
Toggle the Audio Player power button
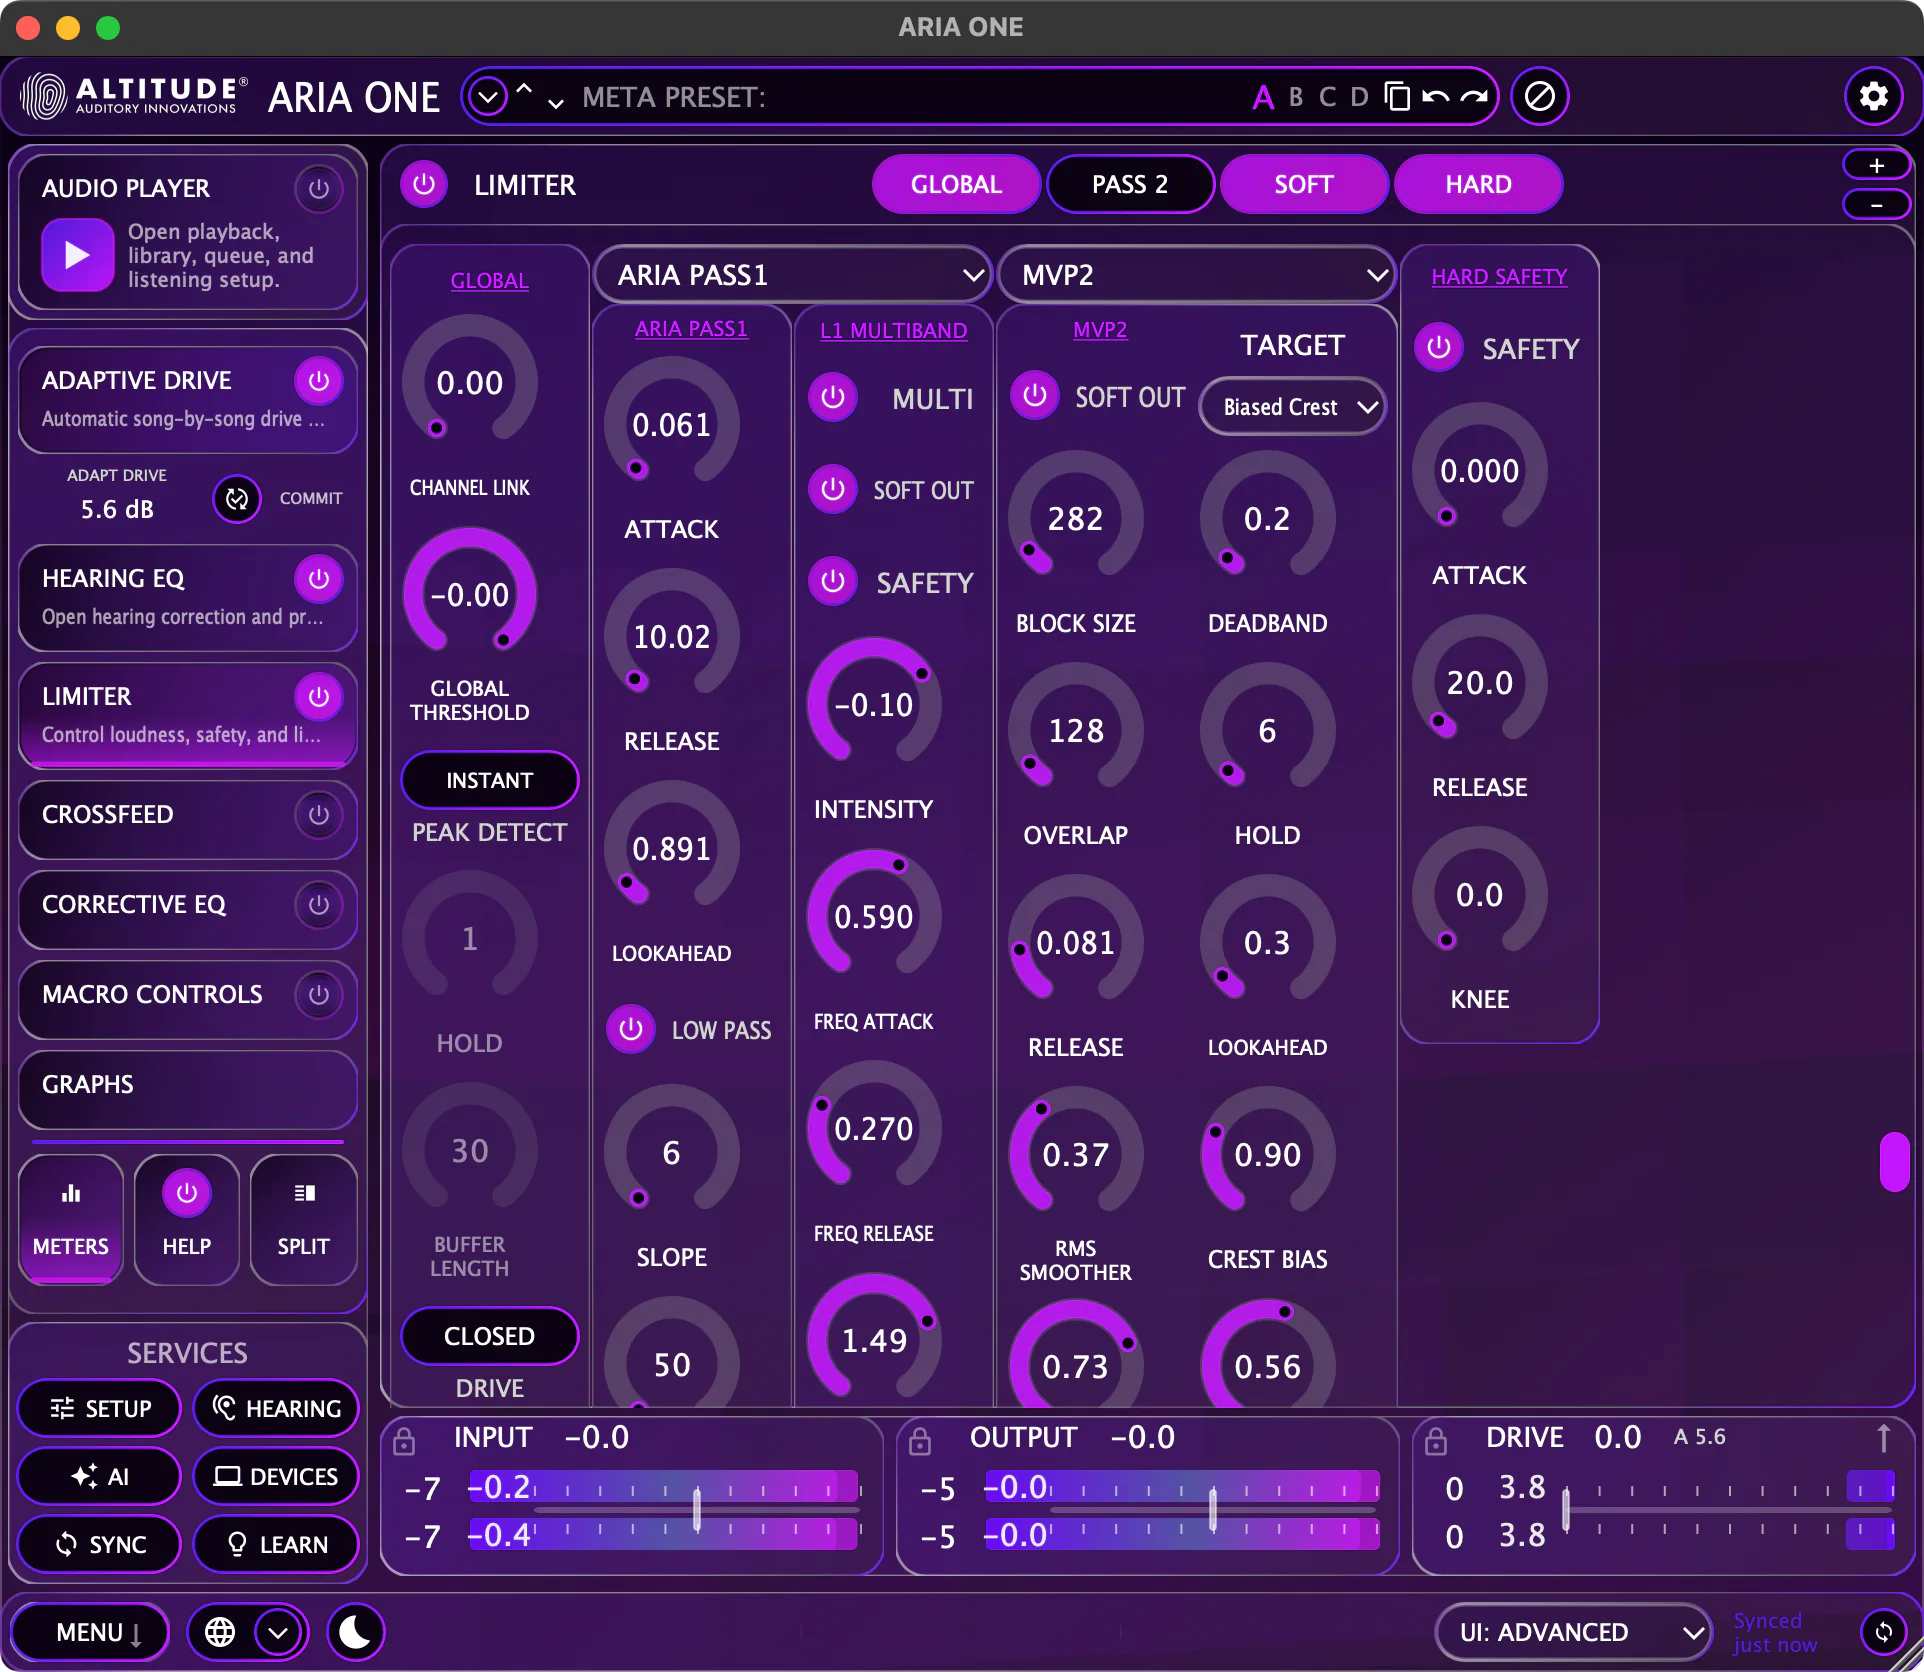tap(319, 188)
